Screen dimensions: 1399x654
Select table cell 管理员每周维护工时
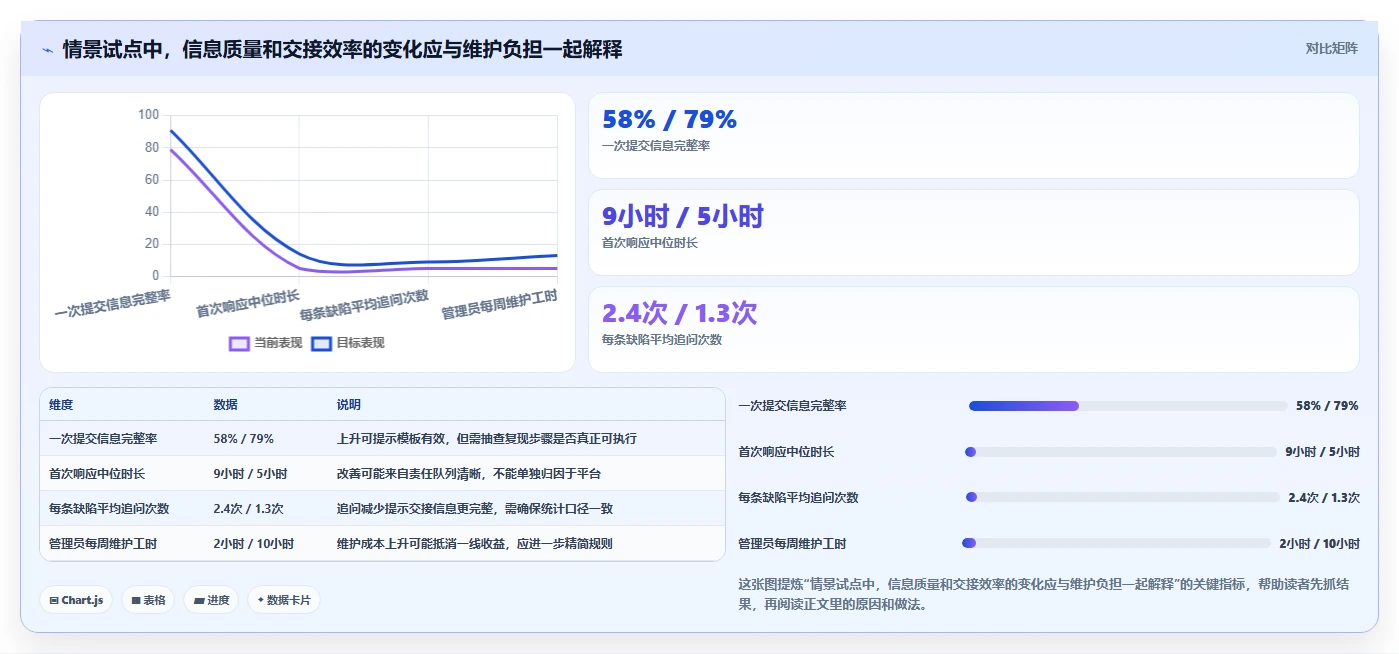[103, 544]
